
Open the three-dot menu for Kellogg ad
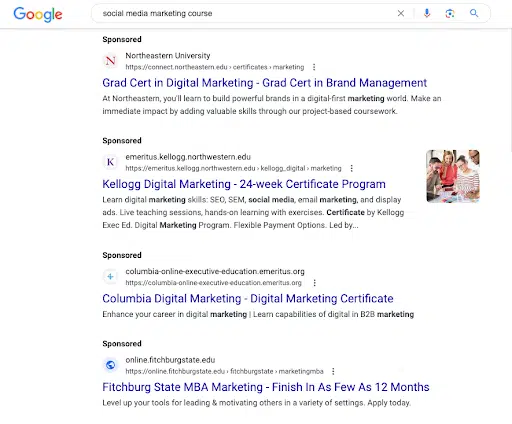point(351,168)
